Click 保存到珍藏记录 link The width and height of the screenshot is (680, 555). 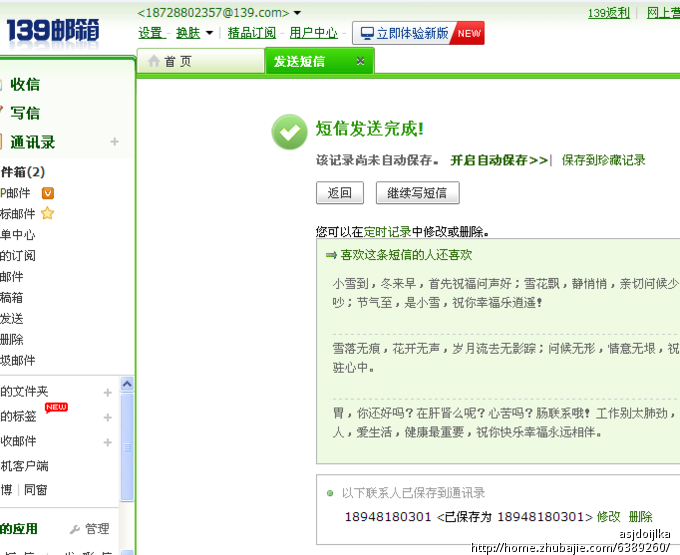pyautogui.click(x=604, y=160)
